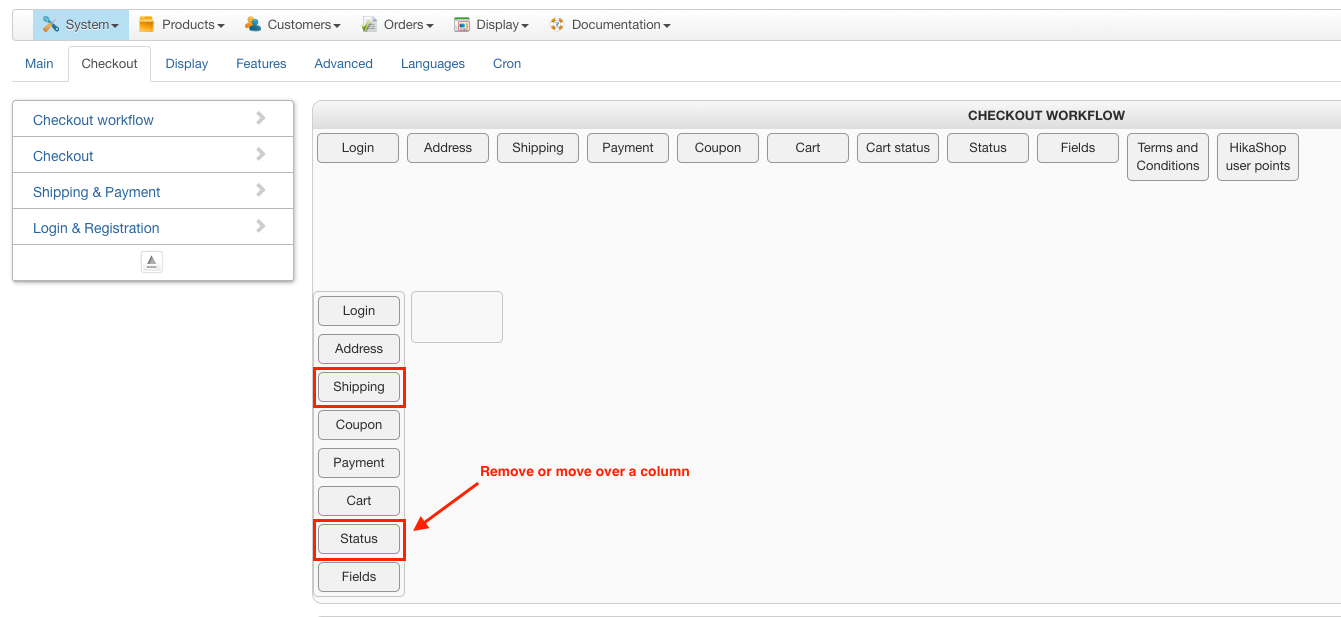Click the Fields block in the top row

1078,147
